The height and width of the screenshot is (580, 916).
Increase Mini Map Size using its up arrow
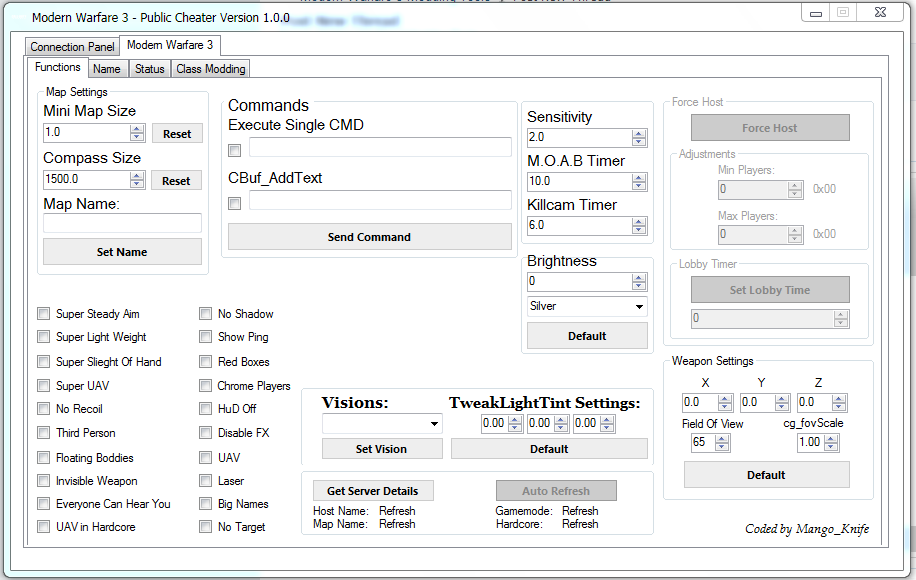(137, 129)
